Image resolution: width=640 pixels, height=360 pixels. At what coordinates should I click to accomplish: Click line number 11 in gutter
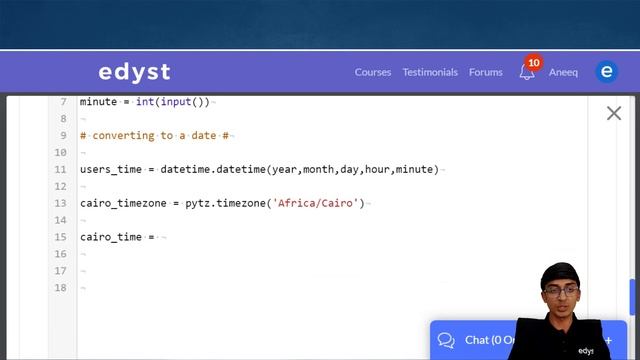[x=60, y=169]
